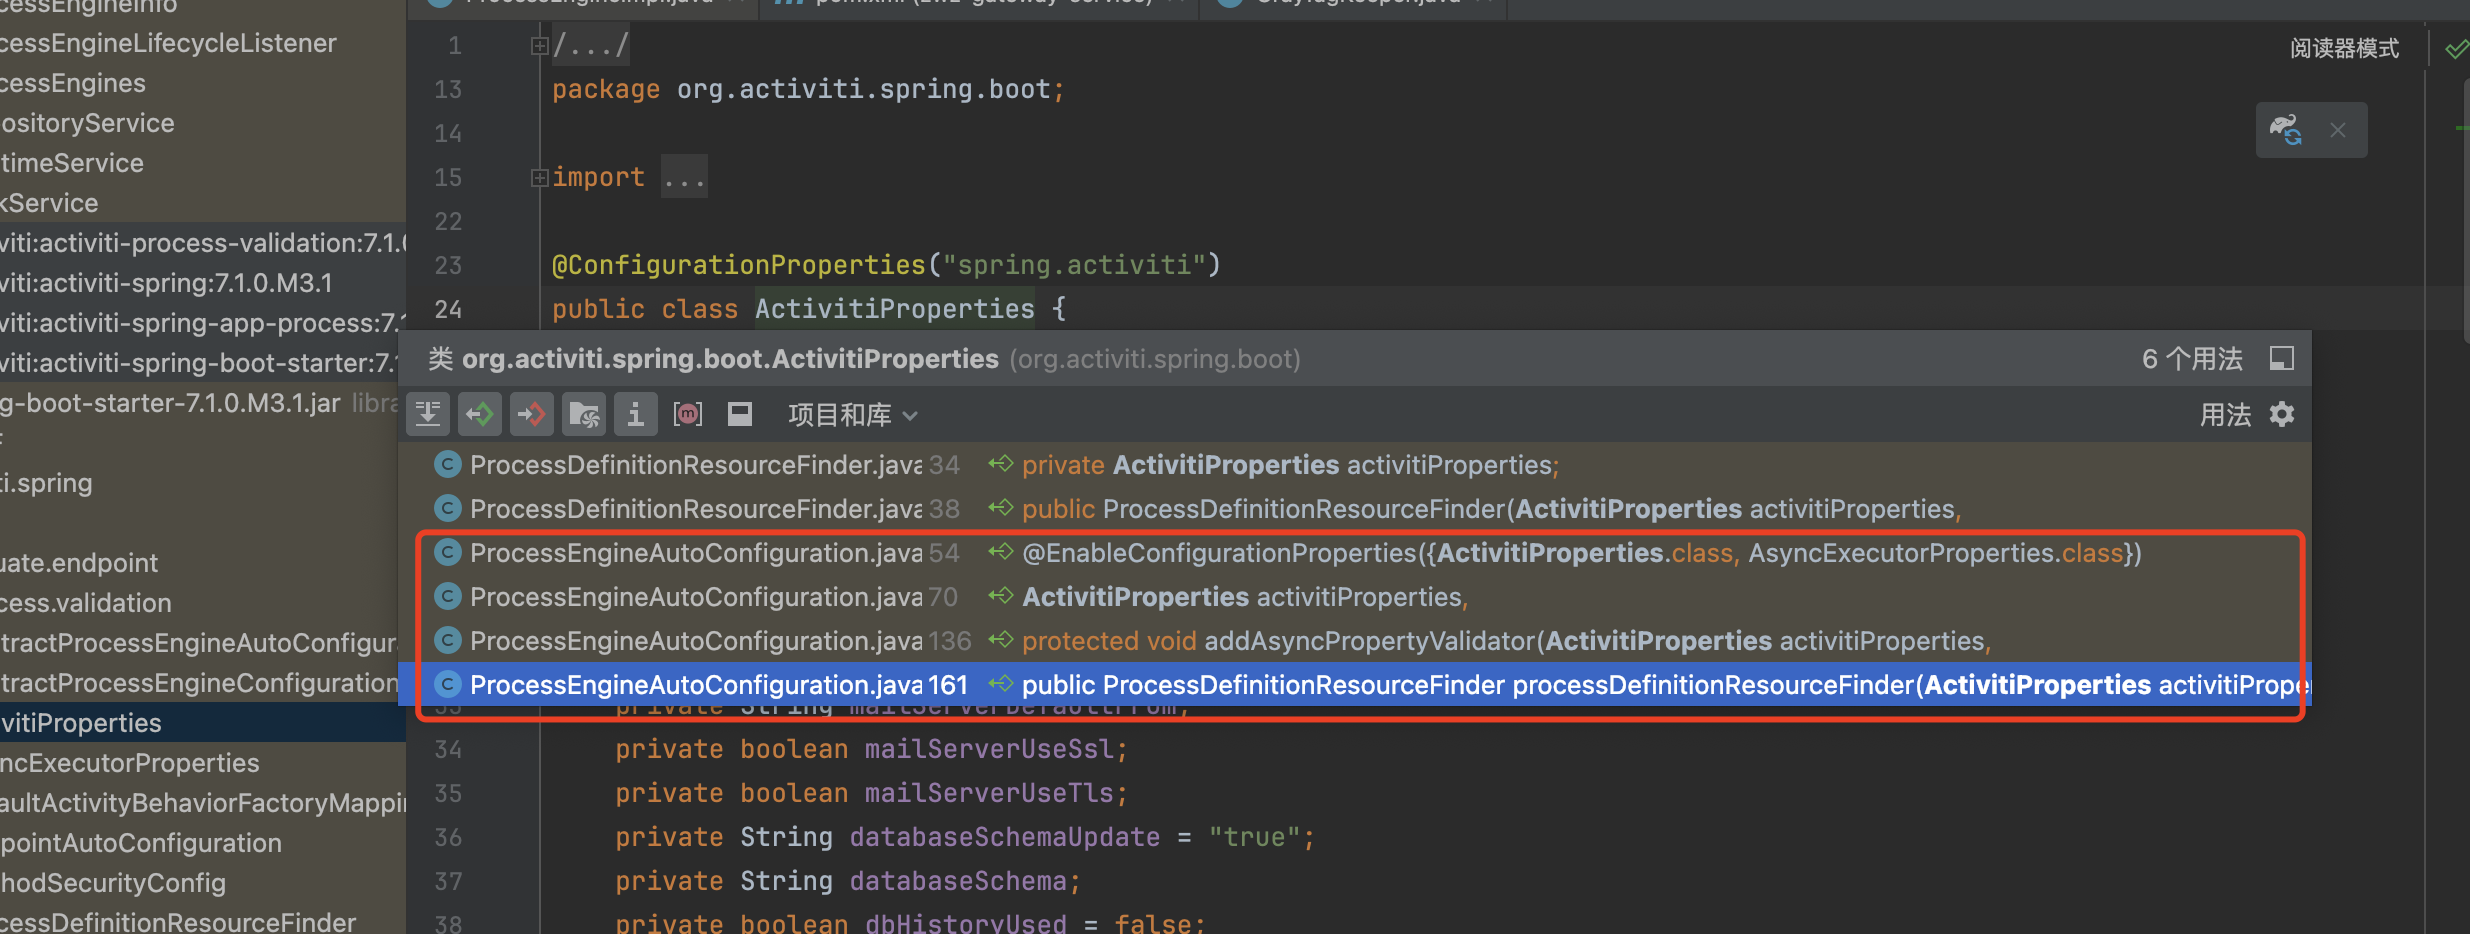This screenshot has width=2470, height=934.
Task: Click the info 'i' icon in usages toolbar
Action: pos(636,414)
